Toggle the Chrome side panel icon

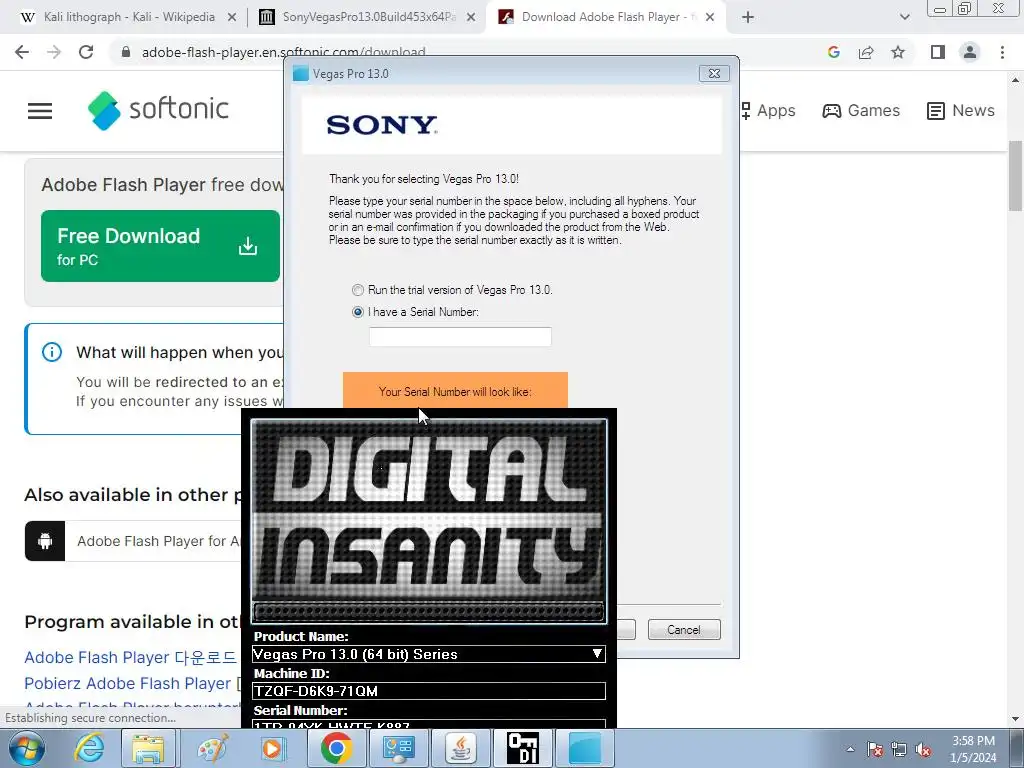938,52
